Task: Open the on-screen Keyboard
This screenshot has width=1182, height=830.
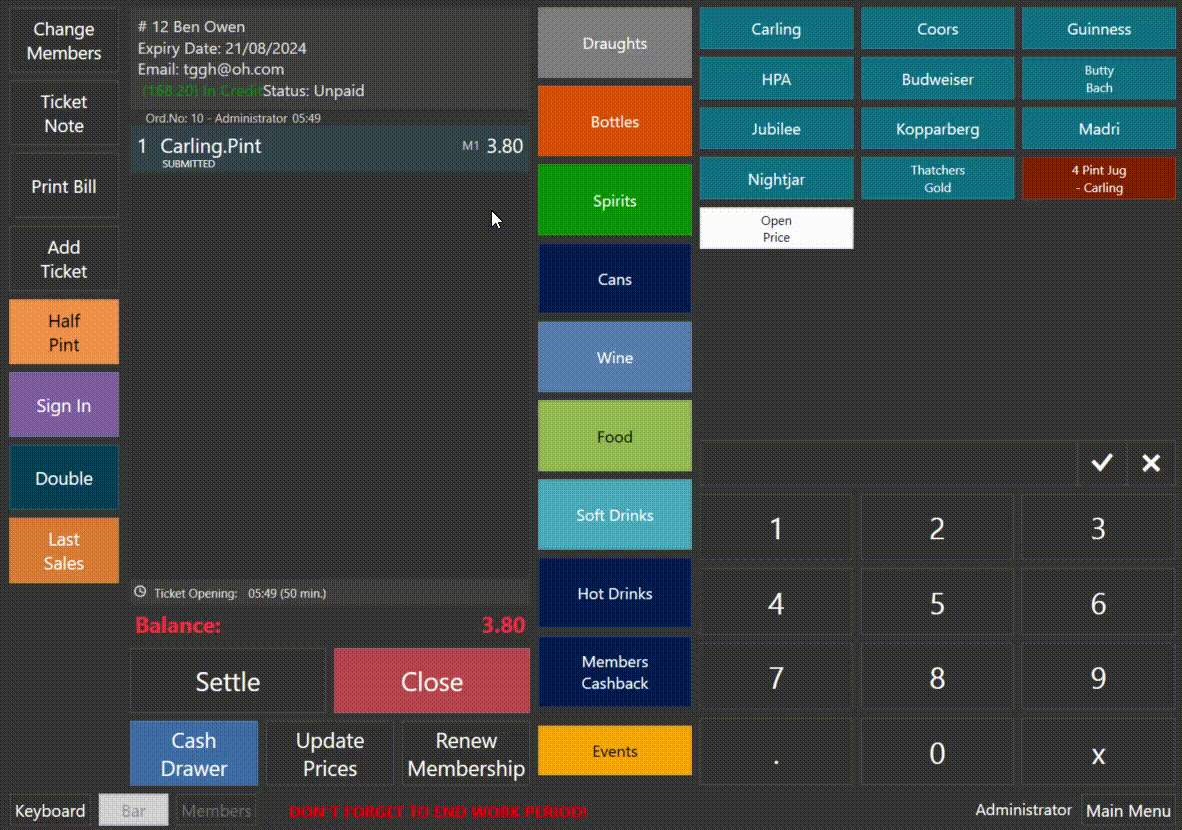Action: point(50,811)
